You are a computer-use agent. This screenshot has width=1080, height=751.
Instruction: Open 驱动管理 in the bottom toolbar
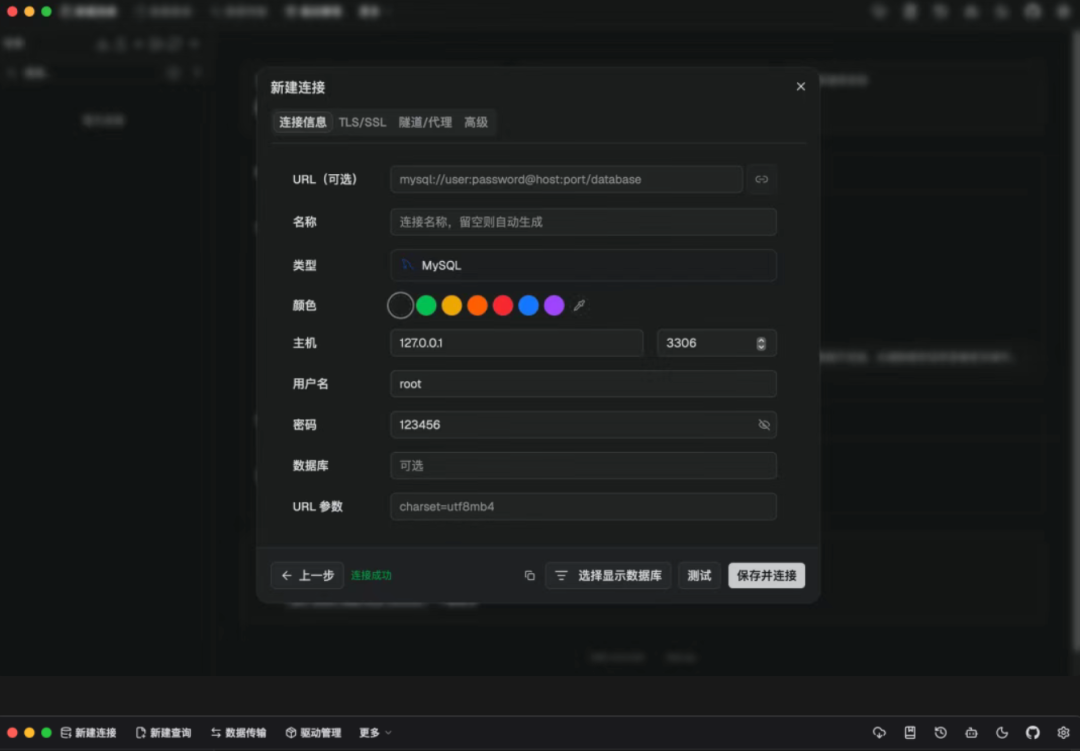tap(313, 732)
